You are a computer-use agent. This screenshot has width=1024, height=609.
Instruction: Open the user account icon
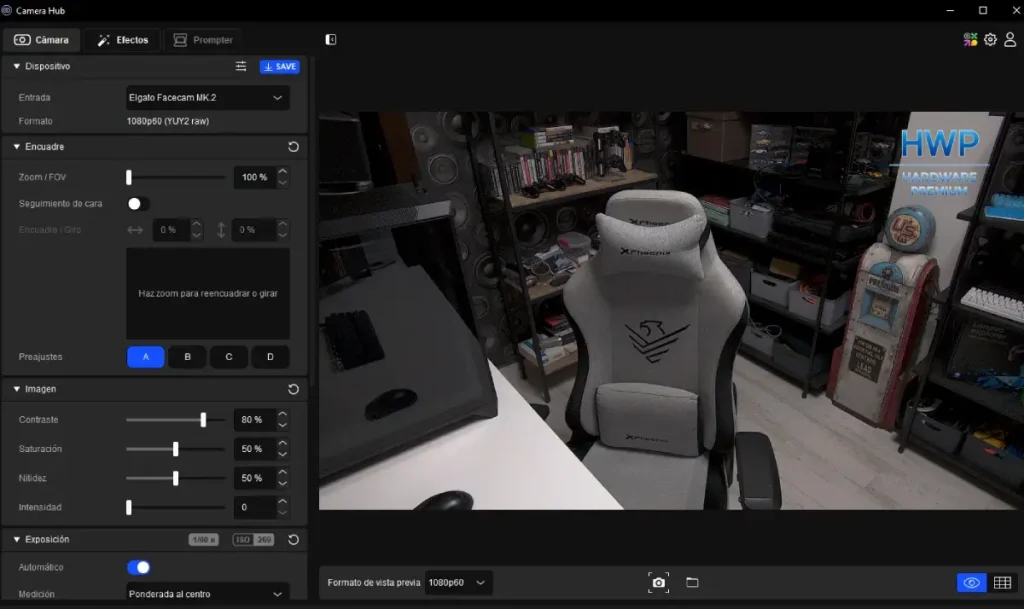point(1010,40)
